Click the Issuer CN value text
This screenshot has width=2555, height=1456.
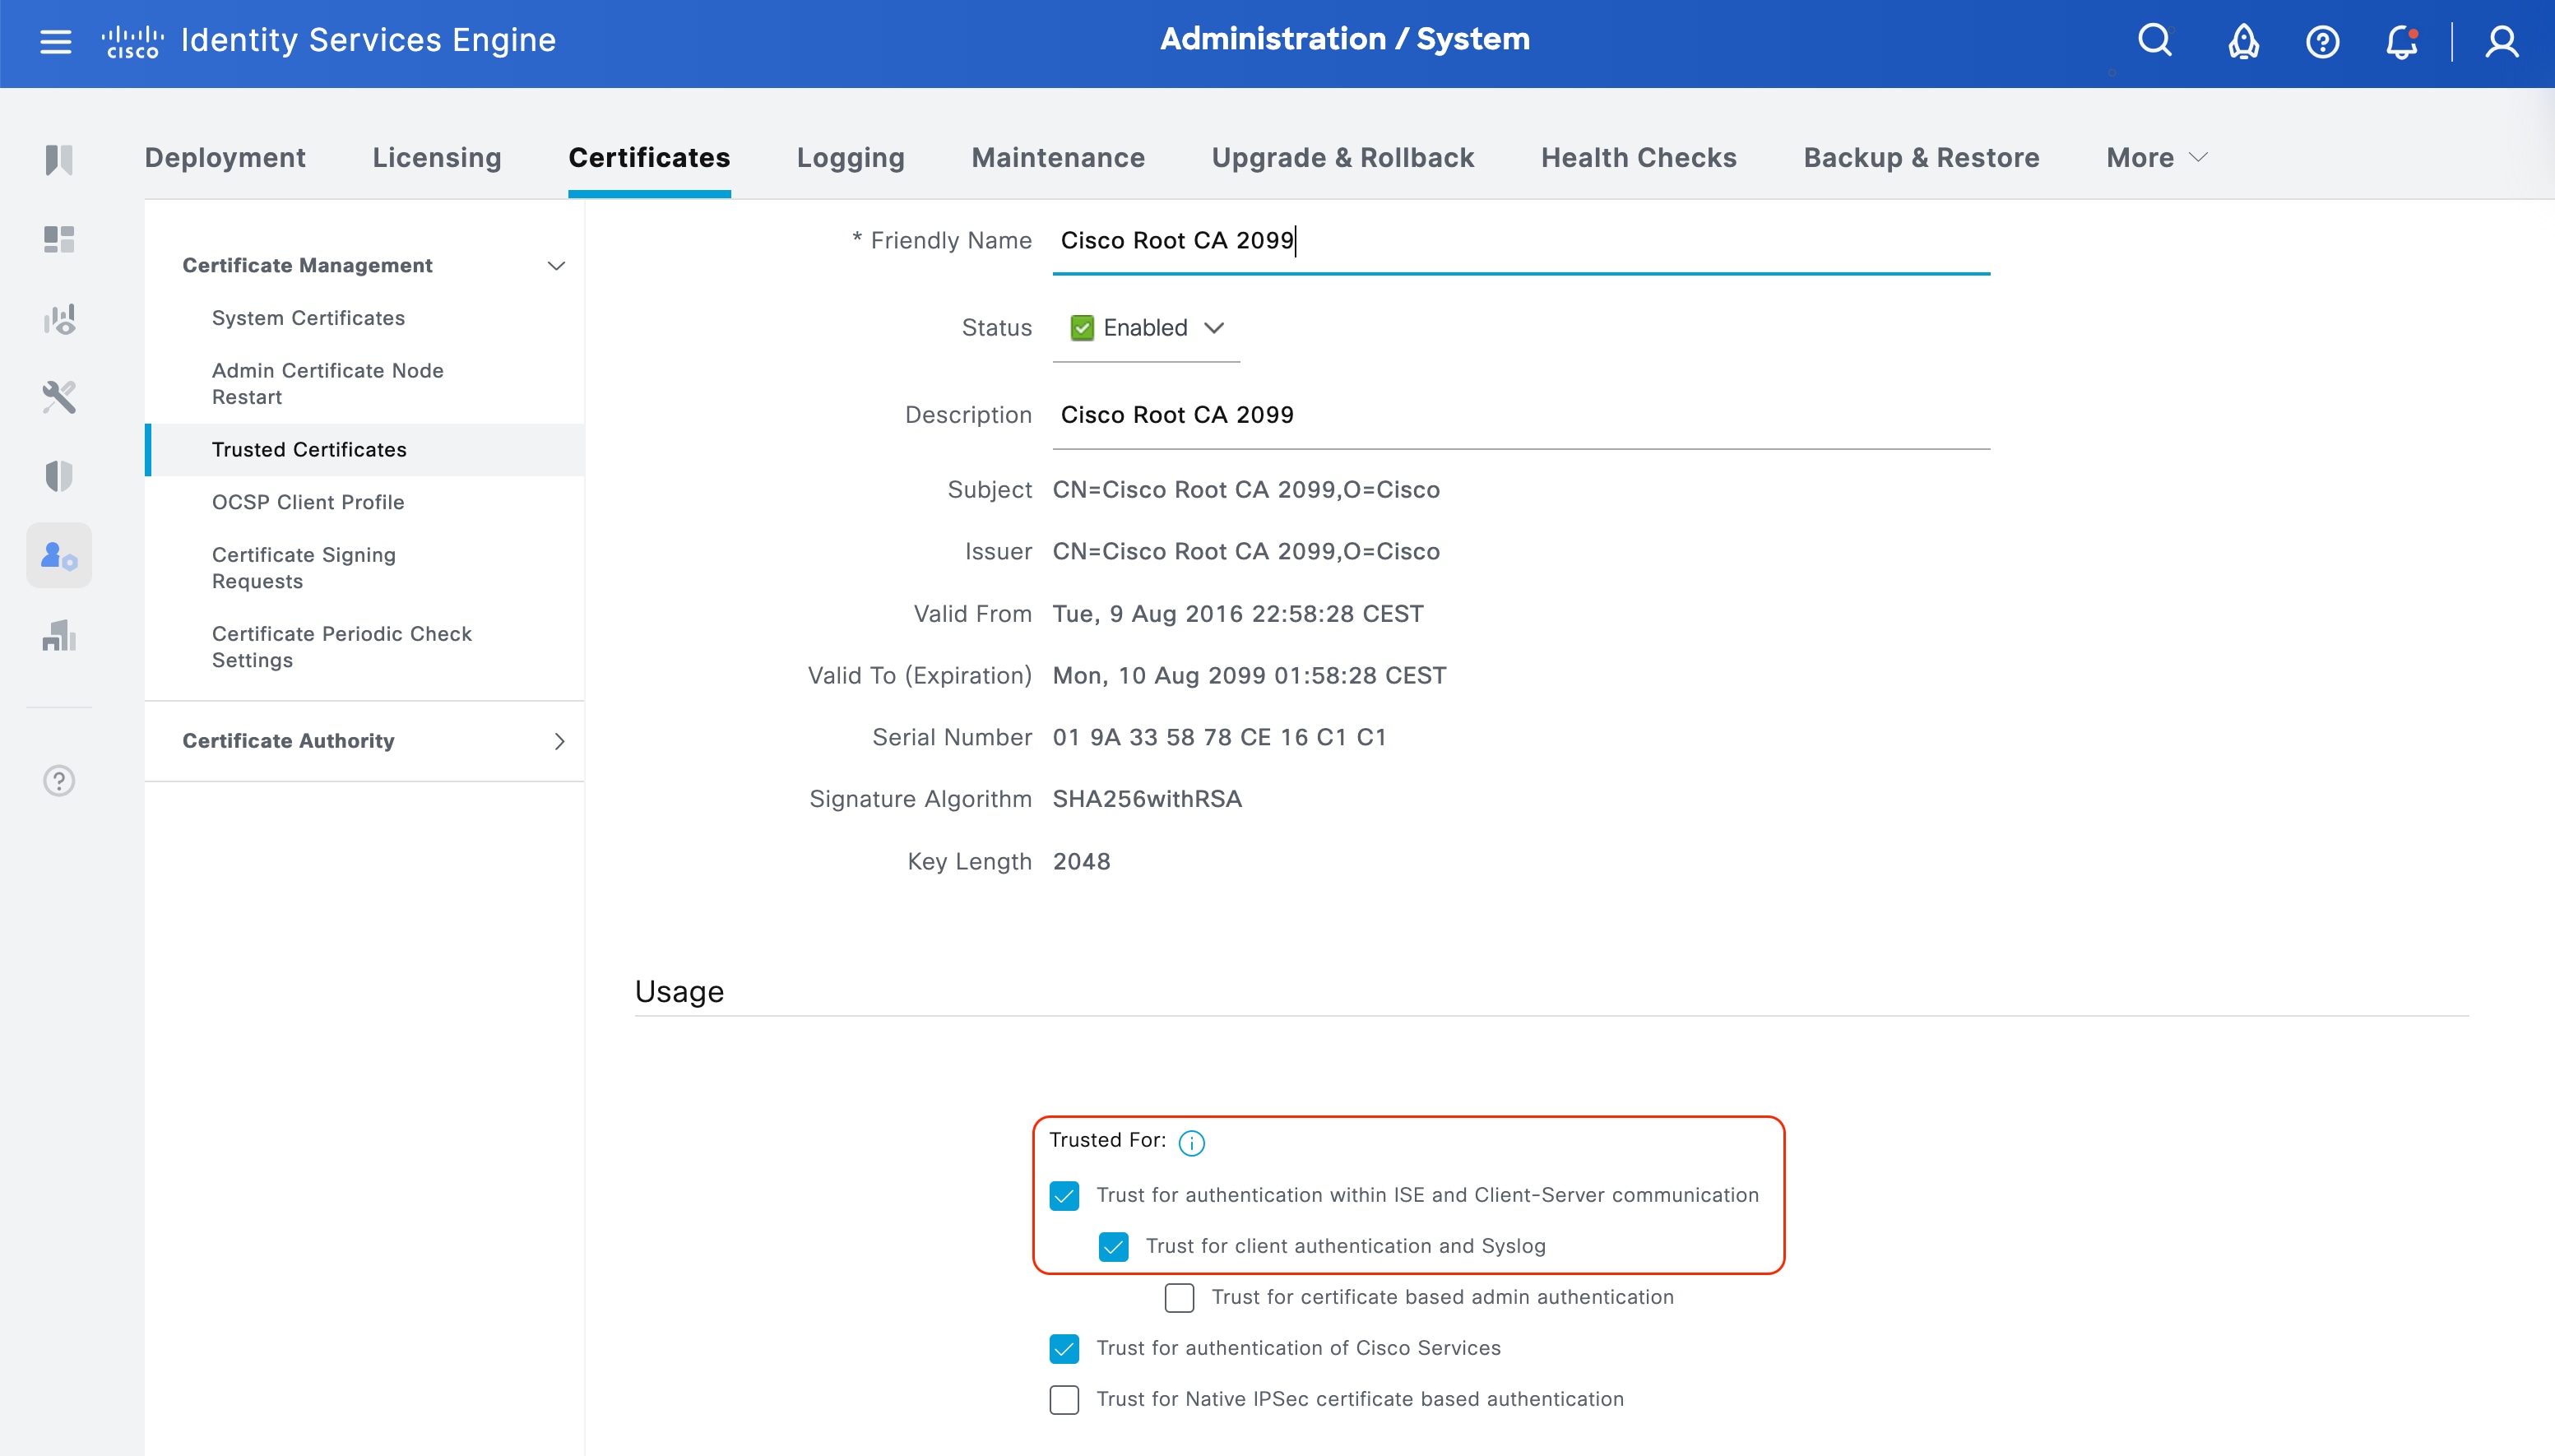point(1246,552)
